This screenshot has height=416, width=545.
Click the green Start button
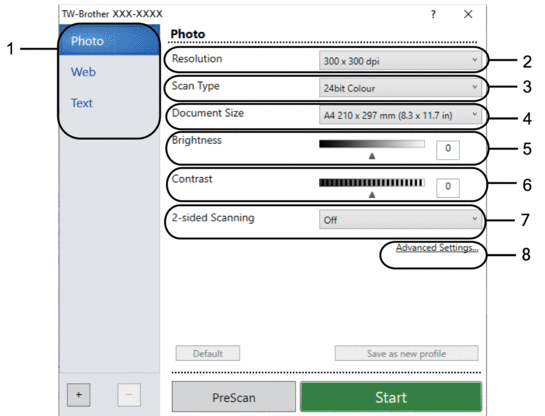click(391, 397)
